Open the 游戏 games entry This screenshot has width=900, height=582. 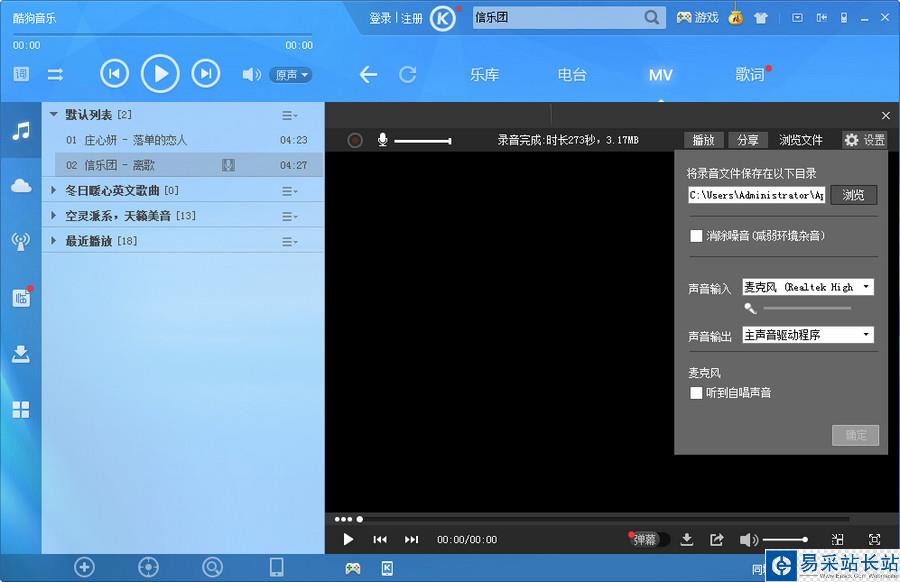697,18
